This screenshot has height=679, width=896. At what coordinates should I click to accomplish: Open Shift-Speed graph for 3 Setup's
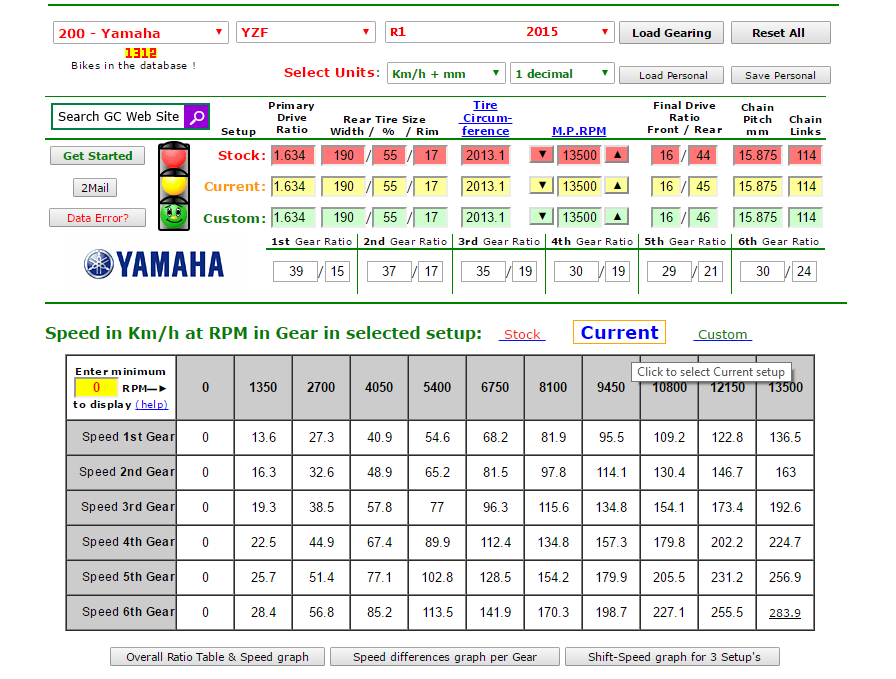click(671, 657)
